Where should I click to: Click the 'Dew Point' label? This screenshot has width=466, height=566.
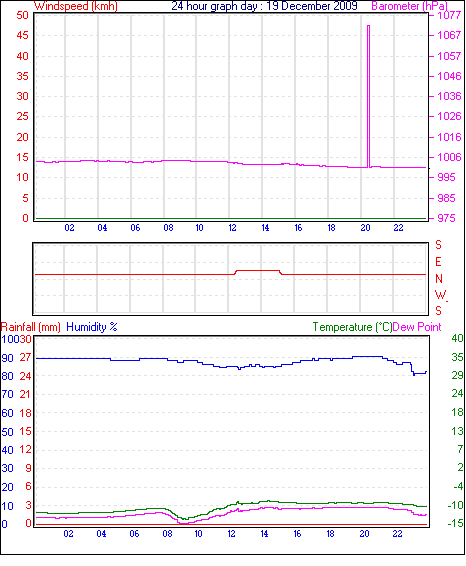click(417, 327)
